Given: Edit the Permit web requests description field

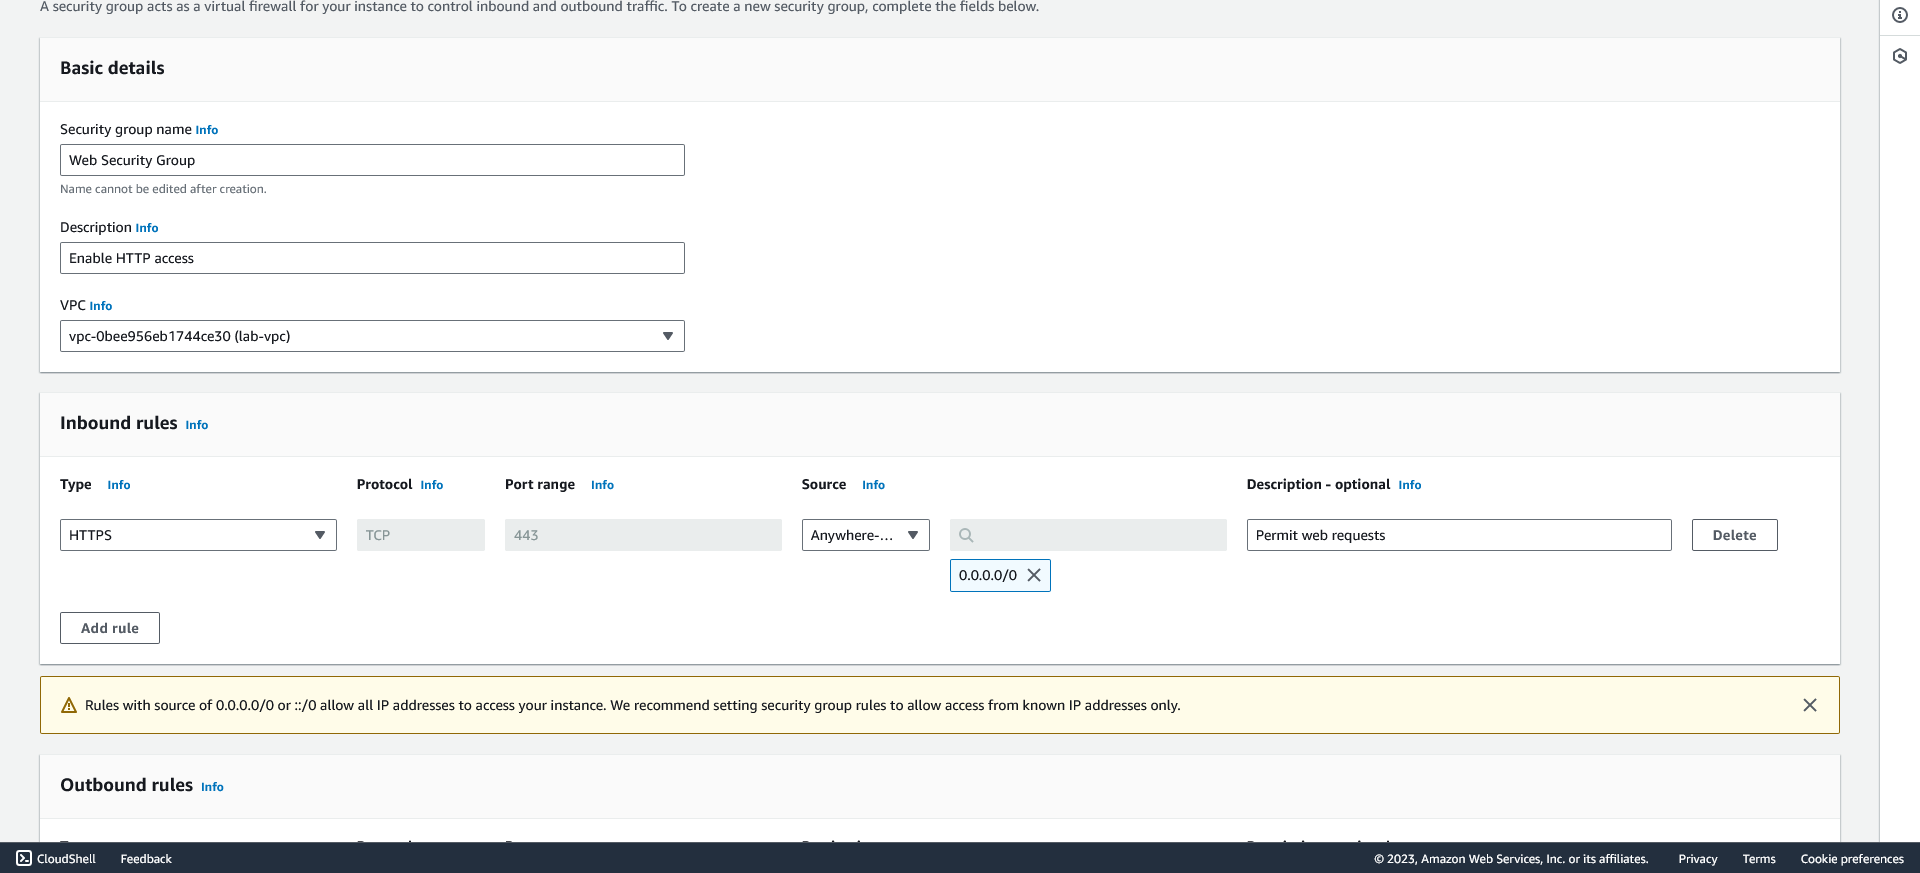Looking at the screenshot, I should [x=1459, y=535].
